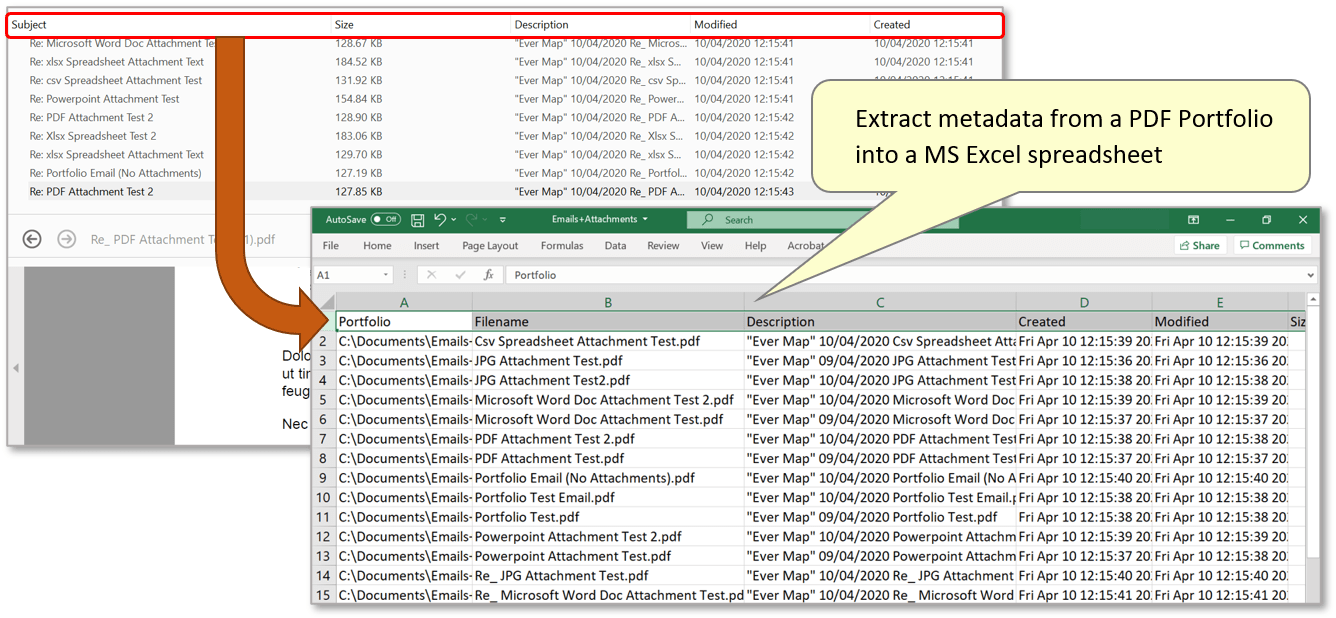
Task: Click the back arrow in the PDF preview
Action: 31,239
